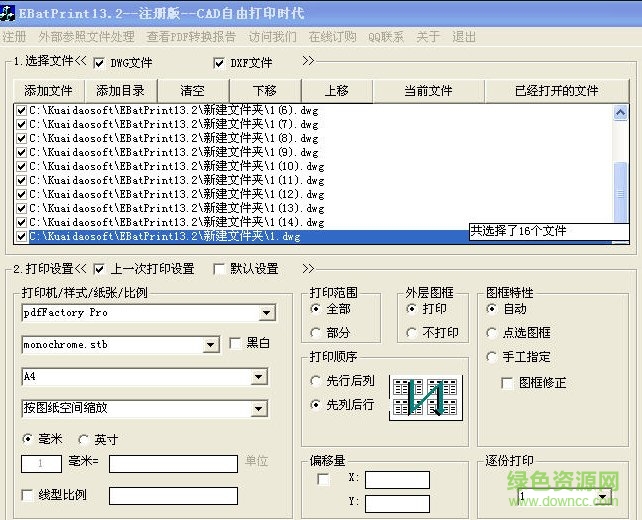The width and height of the screenshot is (642, 520).
Task: Select 全部 print range radio
Action: tap(315, 309)
